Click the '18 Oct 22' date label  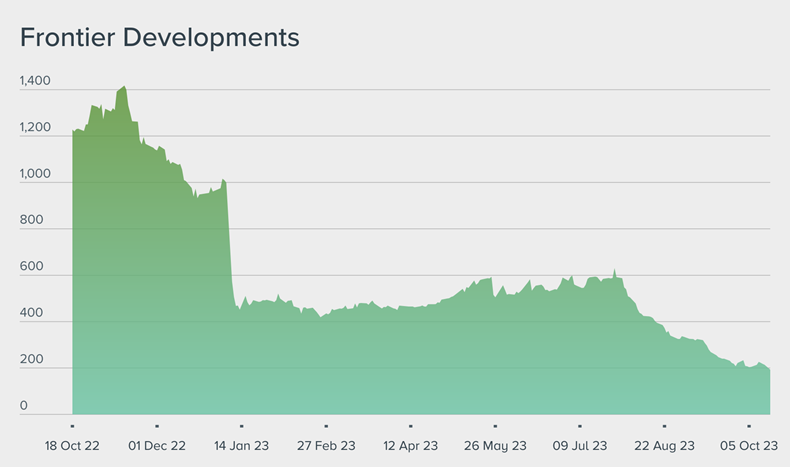pos(72,446)
